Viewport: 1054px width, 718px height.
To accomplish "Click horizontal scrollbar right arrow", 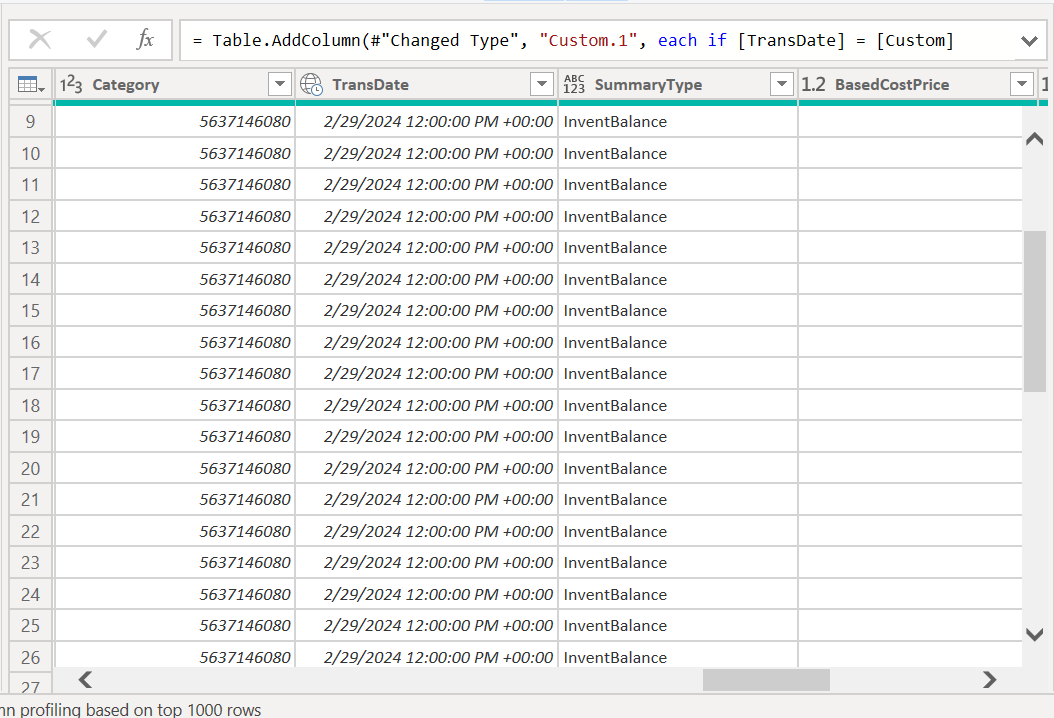I will [x=989, y=680].
